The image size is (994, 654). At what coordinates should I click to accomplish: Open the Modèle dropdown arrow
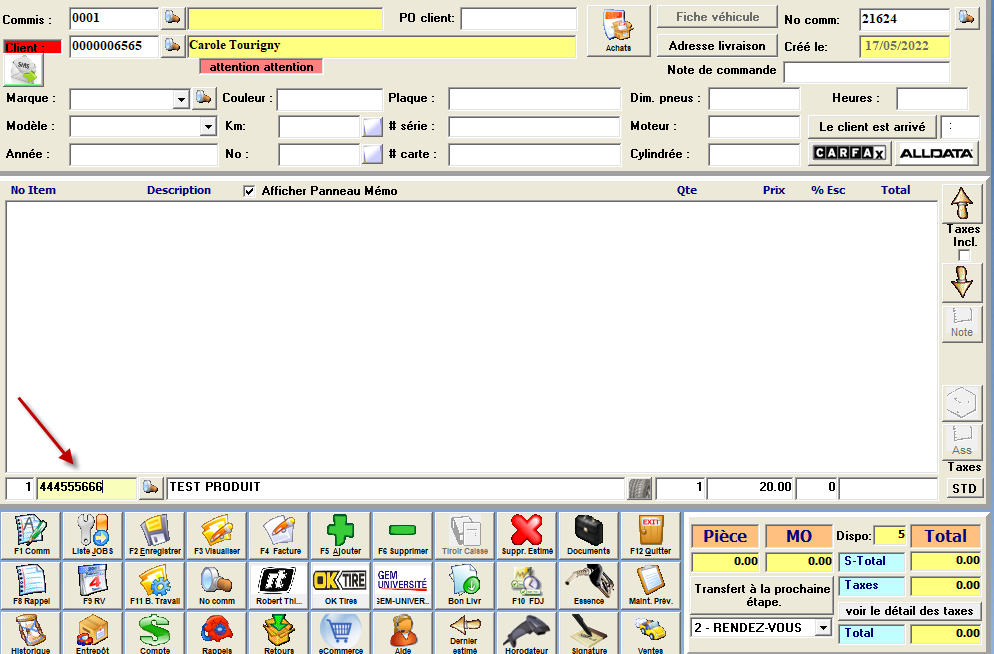[x=208, y=127]
